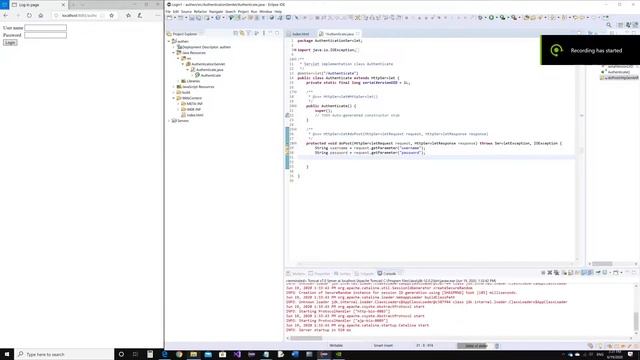The height and width of the screenshot is (360, 640).
Task: Click the Remove All Terminated Launches icon
Action: tap(556, 273)
